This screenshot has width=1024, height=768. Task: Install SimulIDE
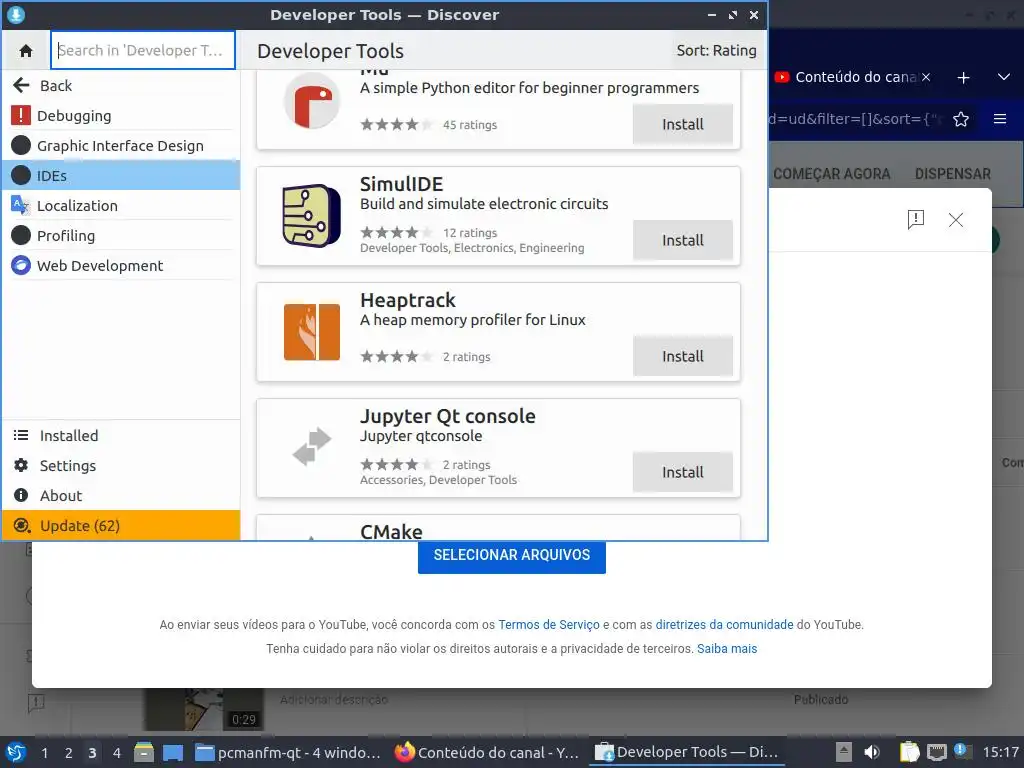coord(682,240)
